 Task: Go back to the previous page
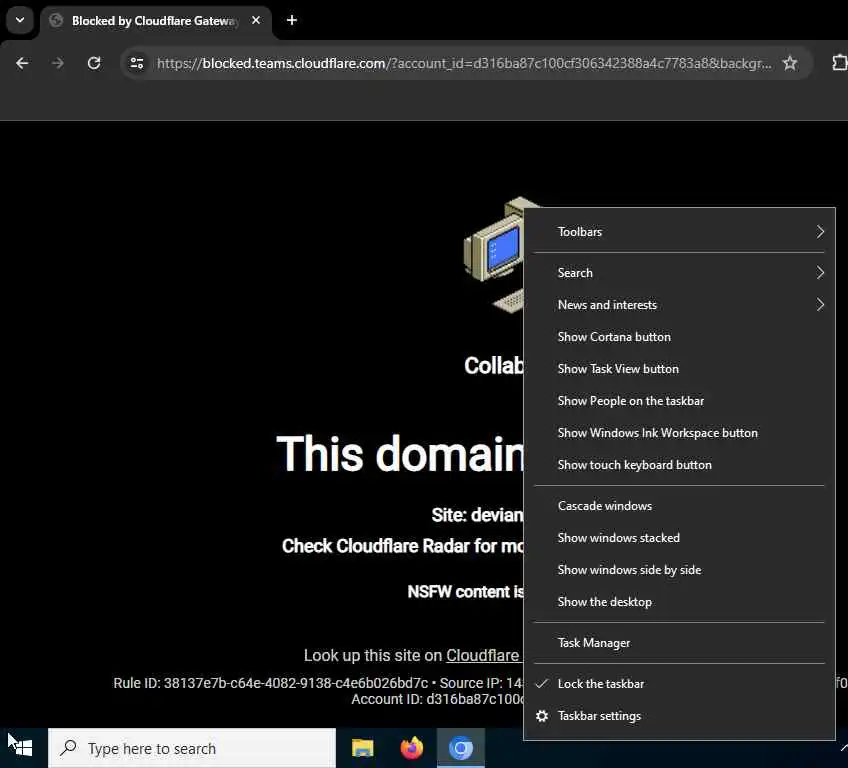[22, 63]
